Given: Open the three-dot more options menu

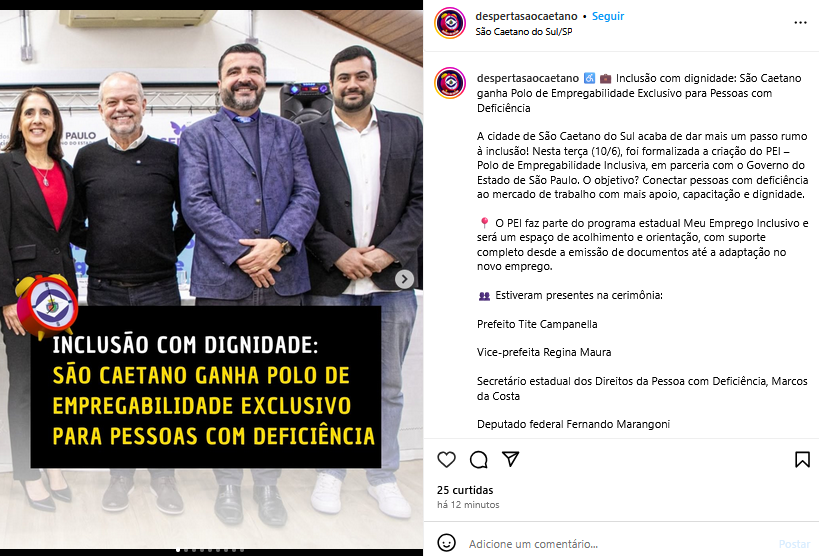Looking at the screenshot, I should (800, 22).
